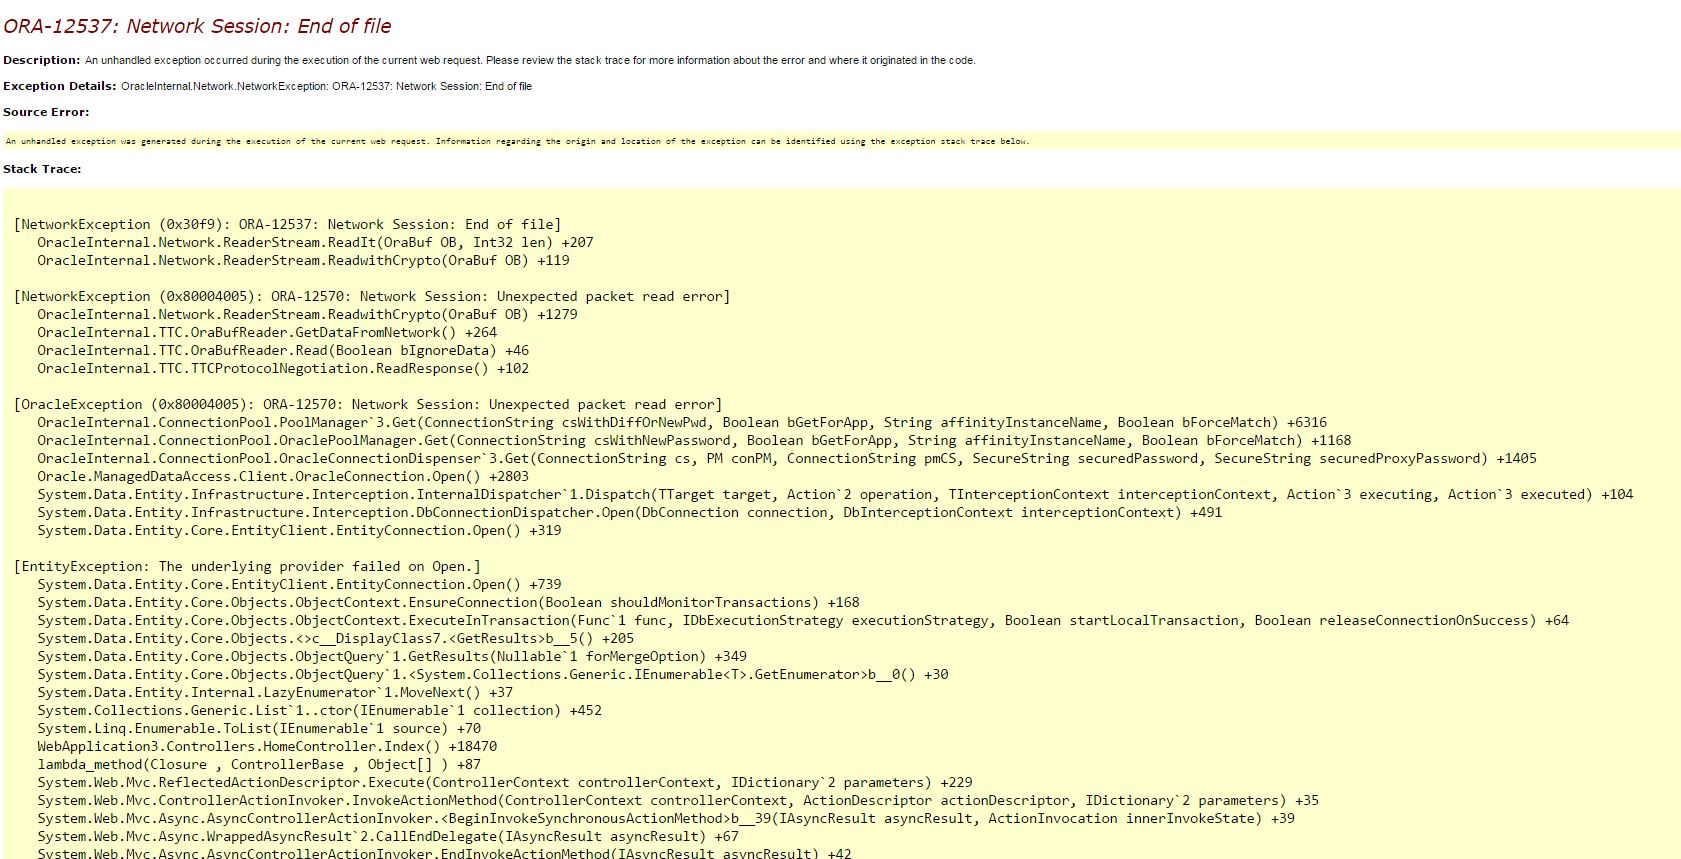Screen dimensions: 1681x859
Task: Click the 'EntityConnection.Open() +319' line
Action: pos(299,531)
